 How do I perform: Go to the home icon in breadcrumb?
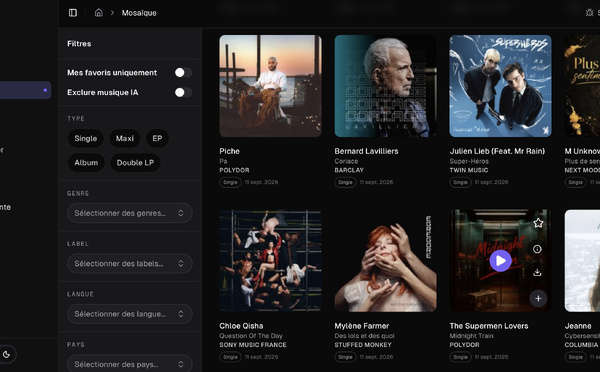[x=99, y=13]
